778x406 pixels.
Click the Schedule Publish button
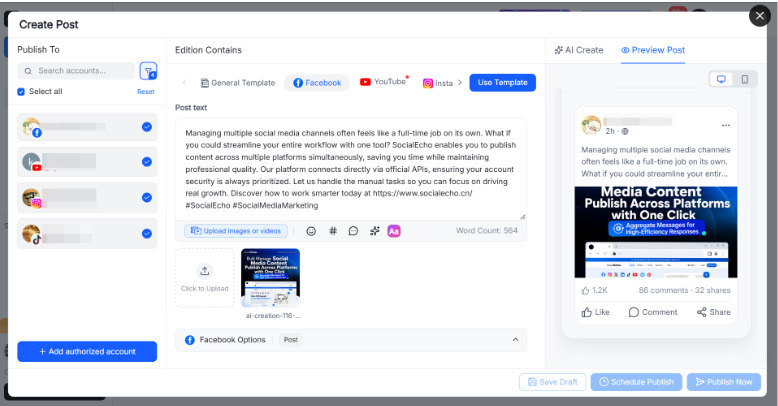[636, 382]
